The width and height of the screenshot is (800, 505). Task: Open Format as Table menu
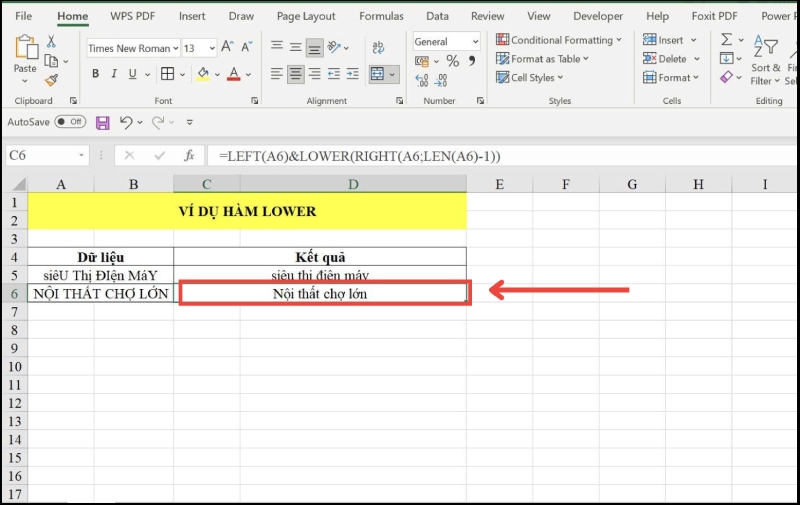(x=542, y=59)
